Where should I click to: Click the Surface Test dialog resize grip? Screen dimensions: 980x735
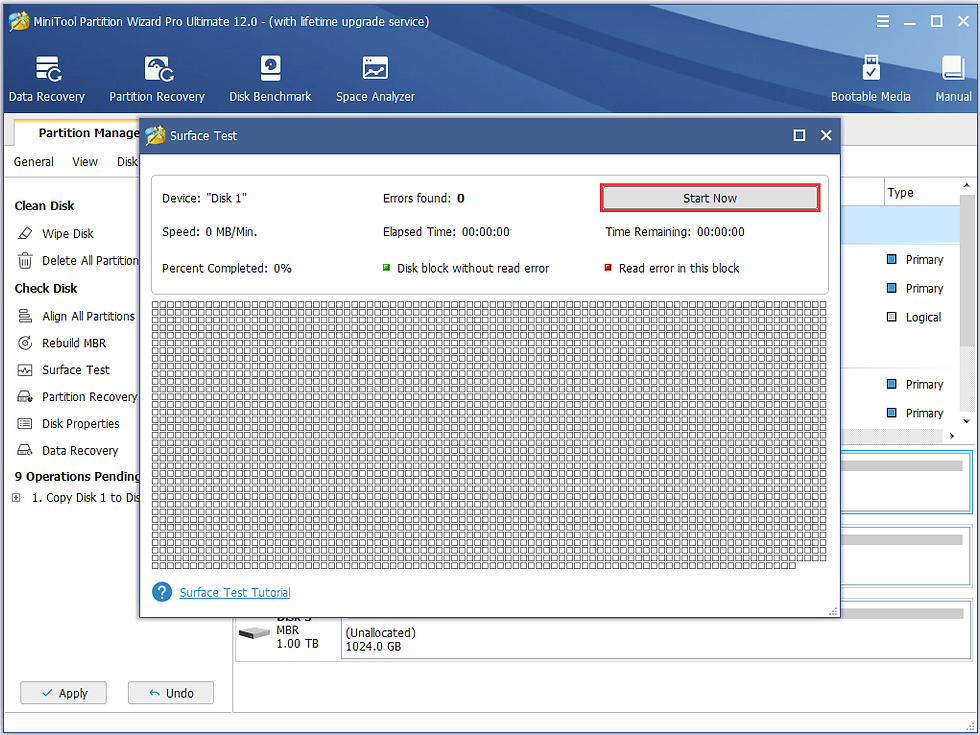tap(833, 612)
